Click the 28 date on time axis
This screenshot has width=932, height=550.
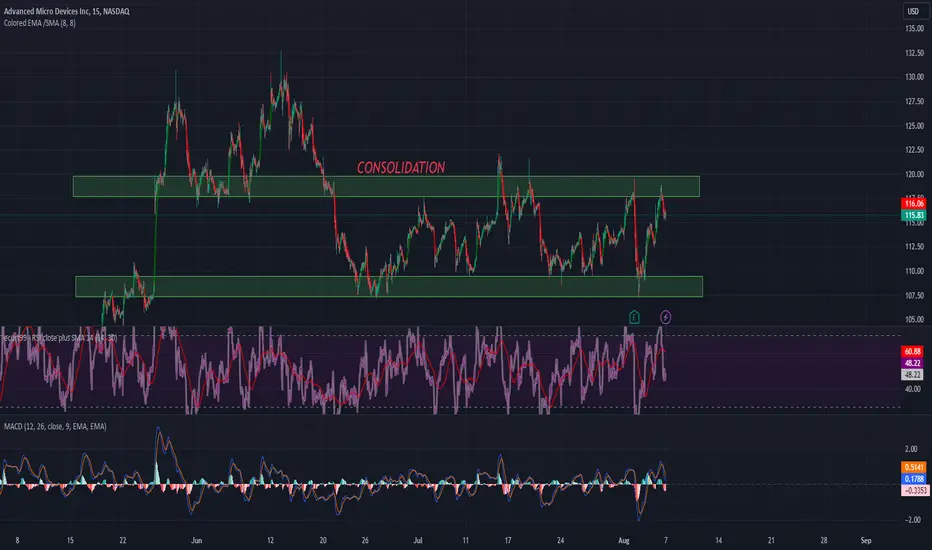[824, 540]
